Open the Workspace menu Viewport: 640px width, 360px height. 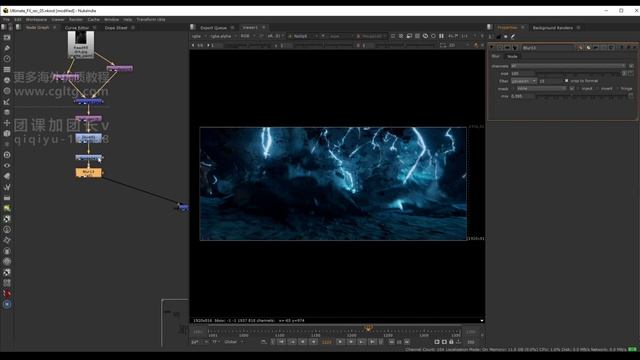tap(36, 20)
